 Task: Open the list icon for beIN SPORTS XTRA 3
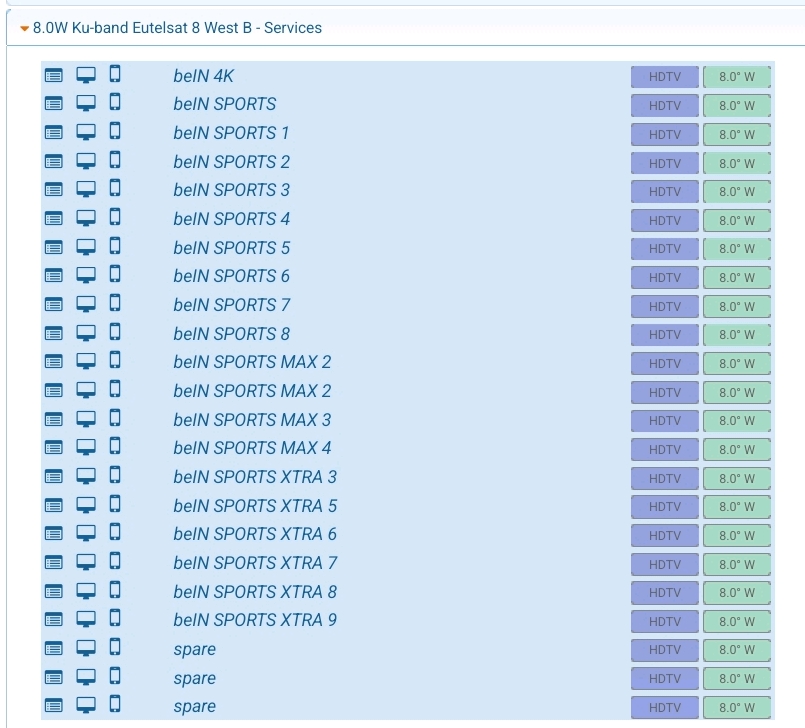tap(53, 477)
